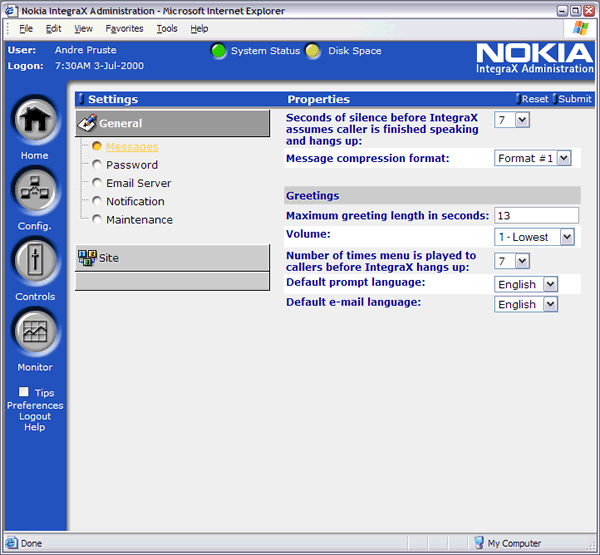The height and width of the screenshot is (555, 600).
Task: Click the Notification settings label
Action: 135,201
